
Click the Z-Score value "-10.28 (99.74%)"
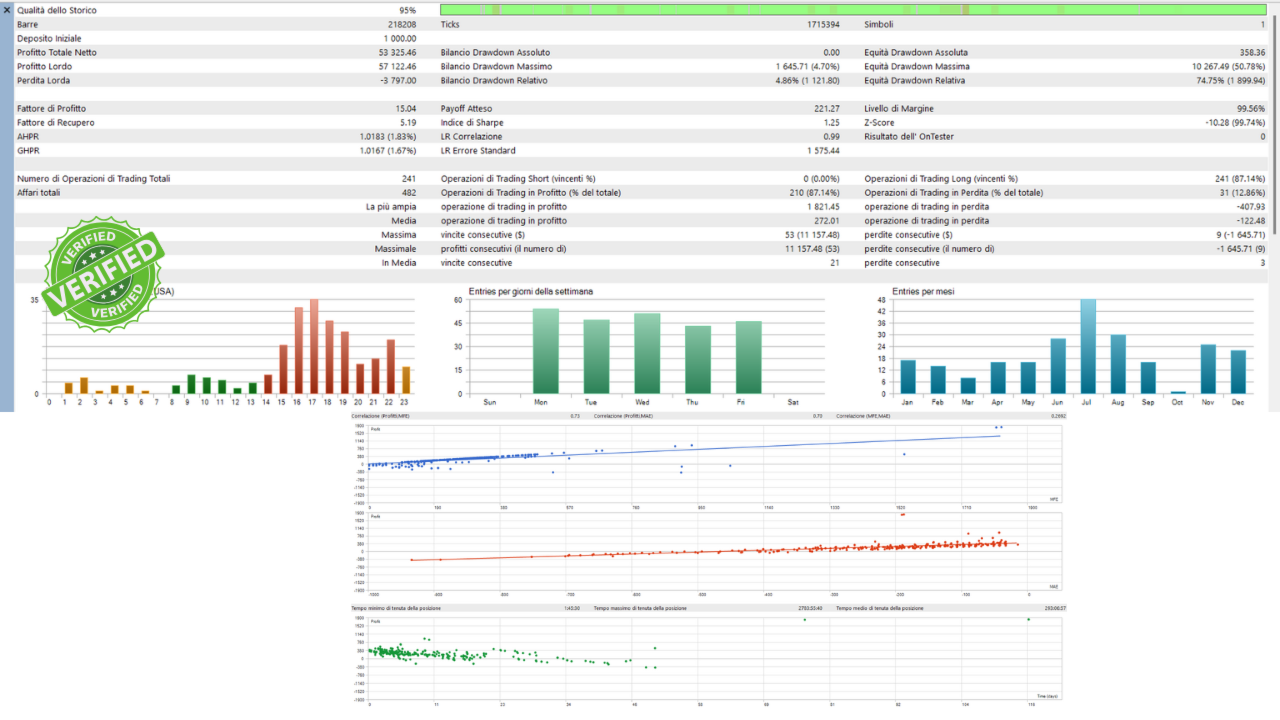(x=1234, y=122)
